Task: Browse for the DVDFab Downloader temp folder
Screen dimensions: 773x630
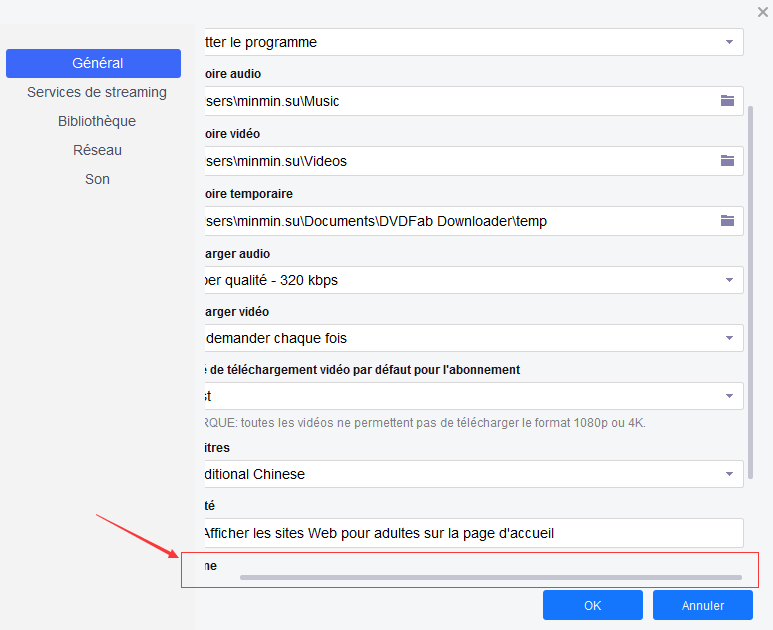Action: [x=727, y=221]
